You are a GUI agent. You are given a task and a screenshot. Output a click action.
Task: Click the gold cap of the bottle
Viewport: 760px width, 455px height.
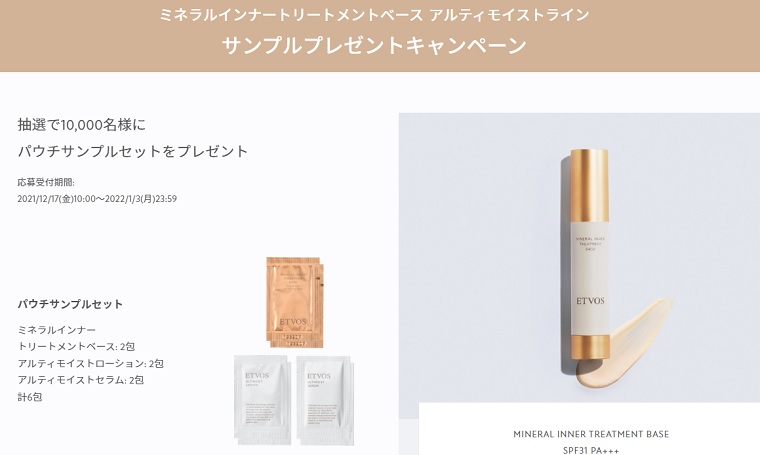coord(589,186)
